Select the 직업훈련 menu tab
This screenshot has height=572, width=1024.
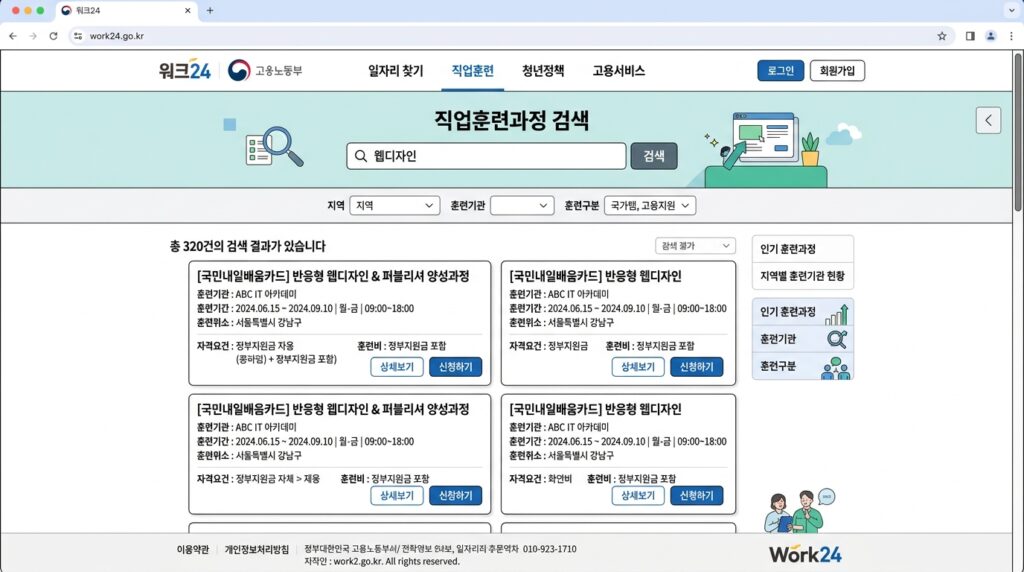point(472,71)
